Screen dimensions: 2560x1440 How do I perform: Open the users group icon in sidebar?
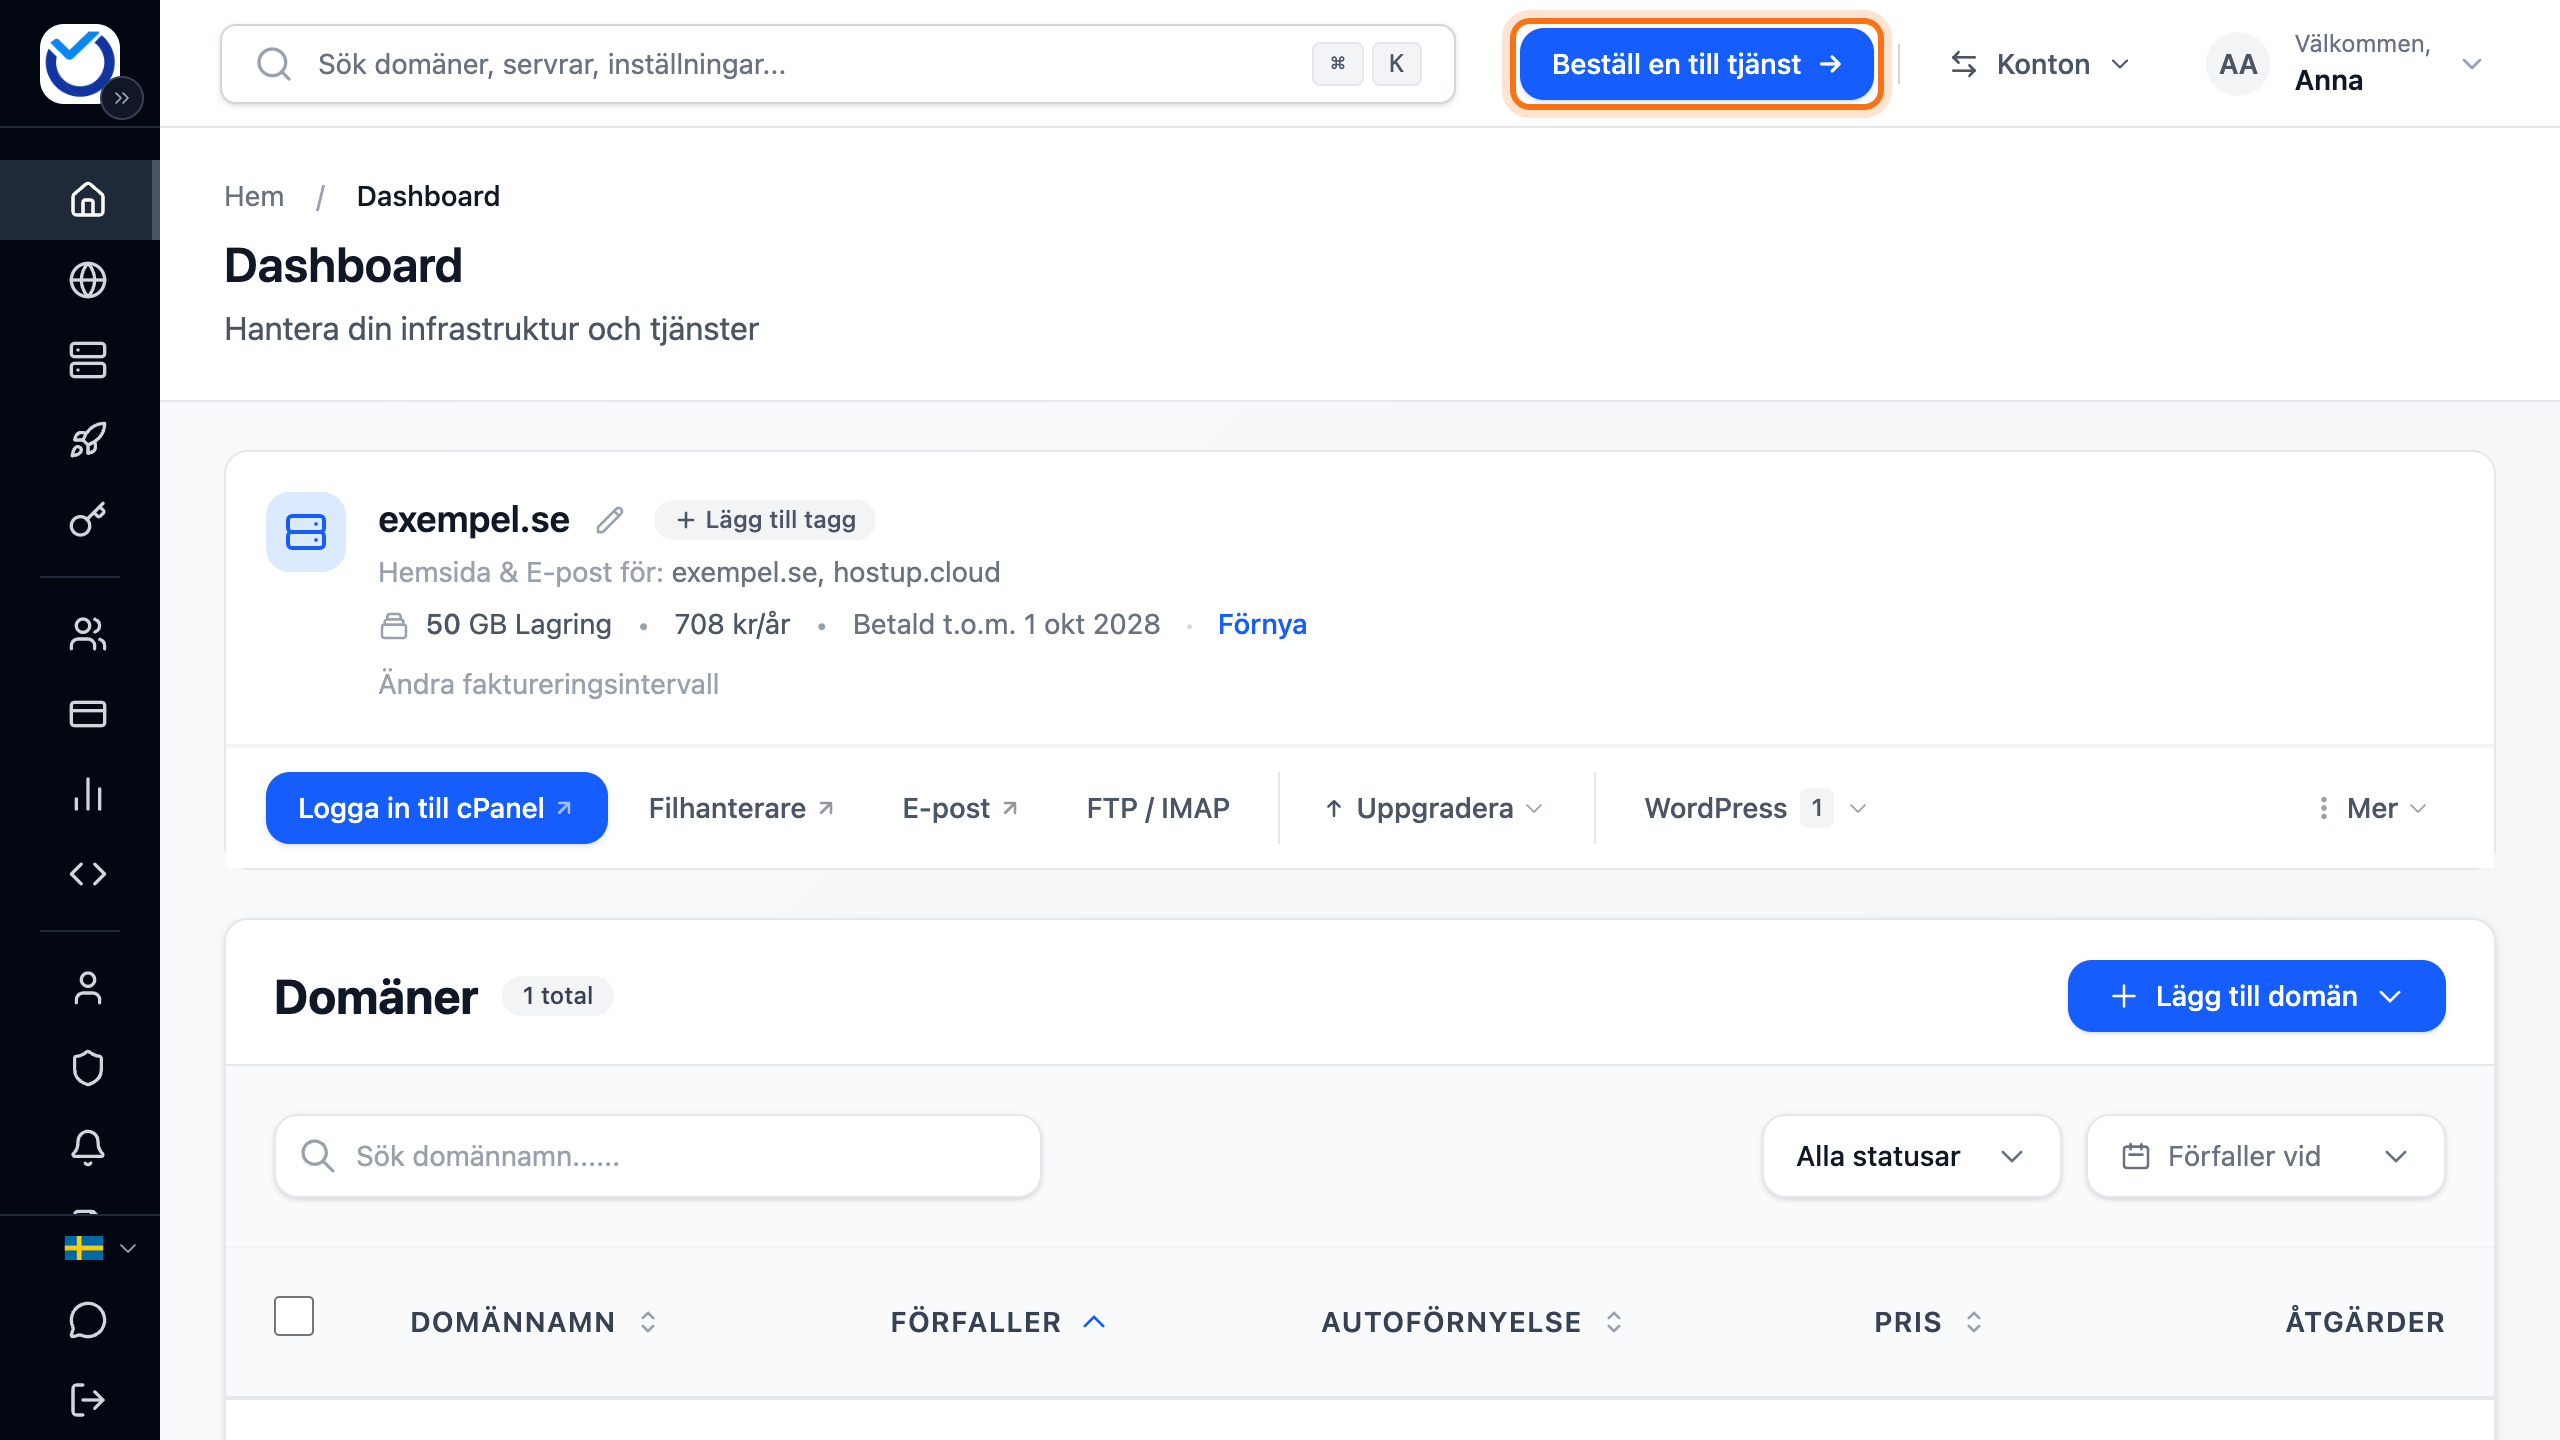tap(88, 634)
